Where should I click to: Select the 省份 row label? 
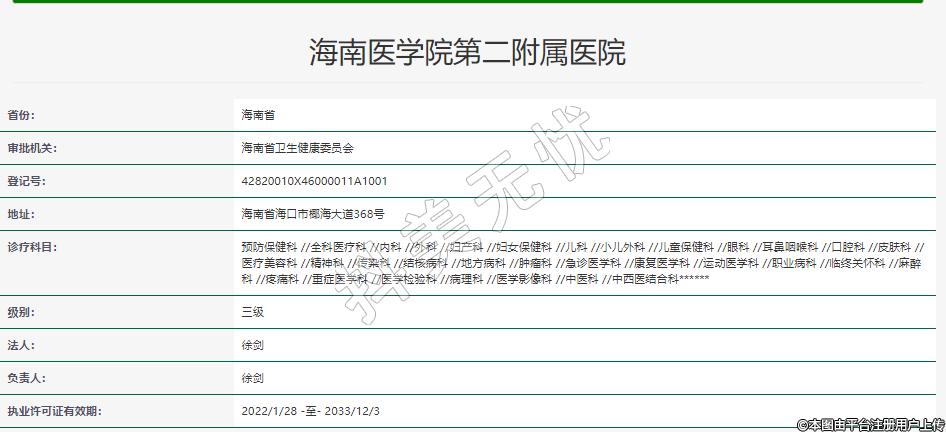(27, 115)
